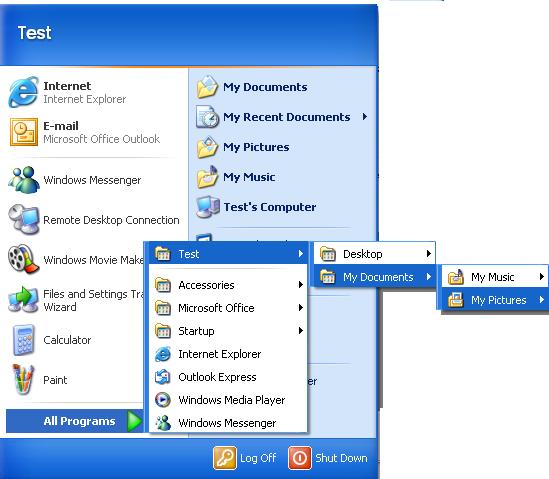Open Windows Movie Maker film reel icon

coord(23,259)
